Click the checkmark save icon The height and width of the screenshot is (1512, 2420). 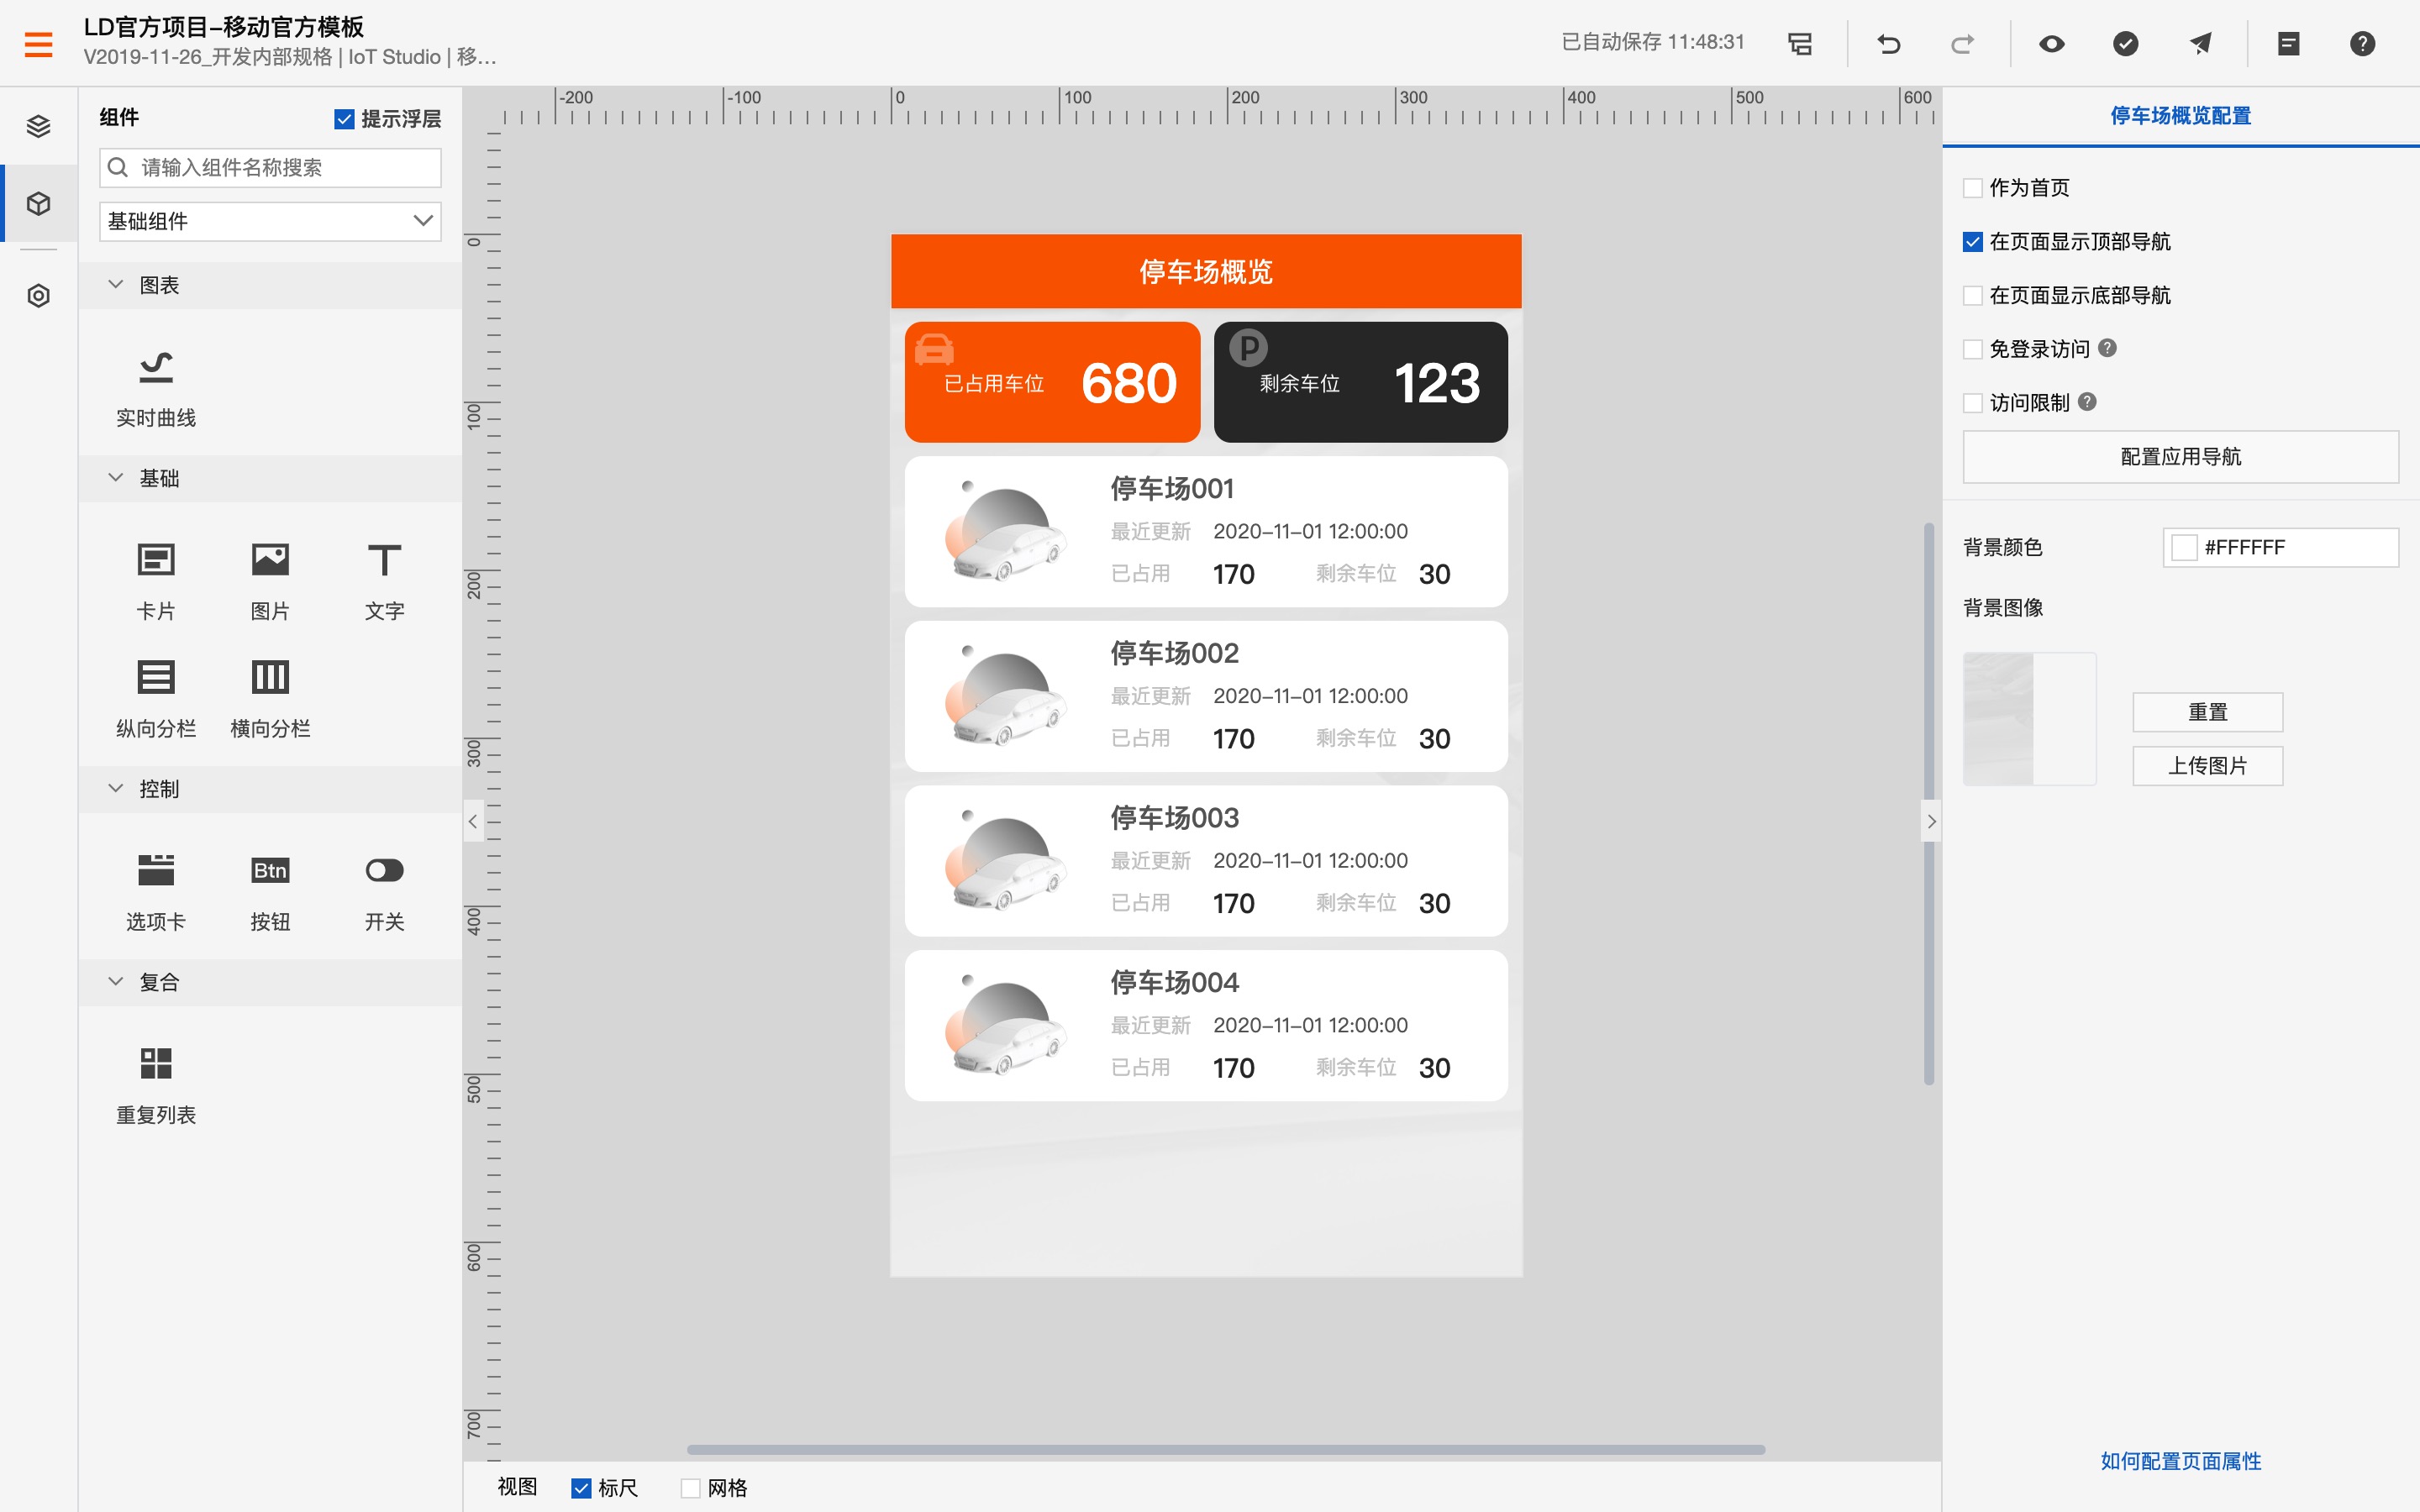pos(2126,44)
